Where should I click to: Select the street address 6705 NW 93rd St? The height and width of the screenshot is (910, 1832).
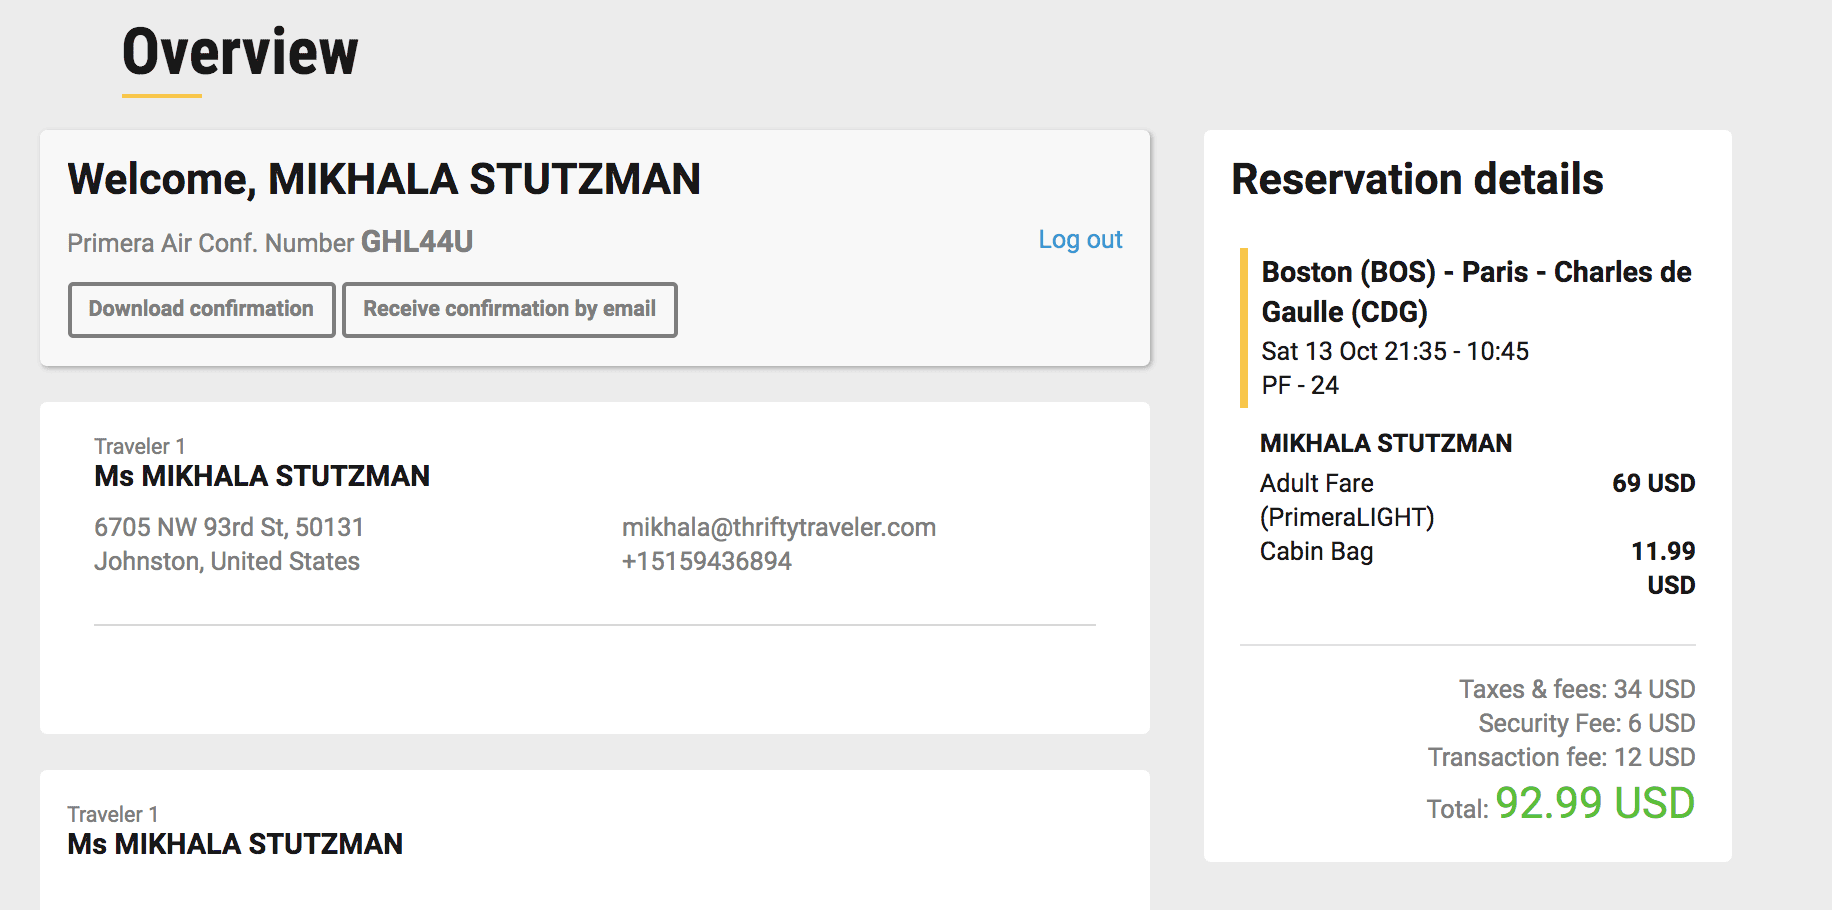[190, 527]
